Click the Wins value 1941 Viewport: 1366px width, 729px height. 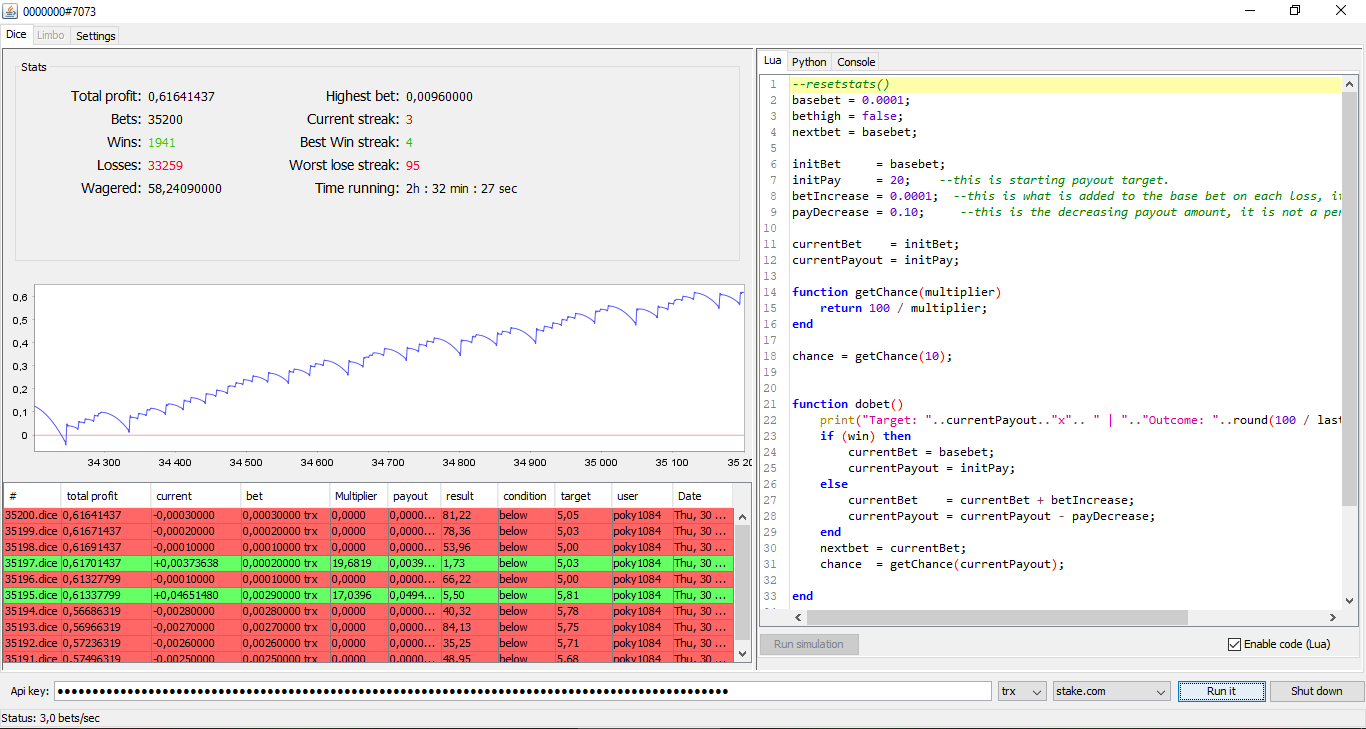point(161,142)
